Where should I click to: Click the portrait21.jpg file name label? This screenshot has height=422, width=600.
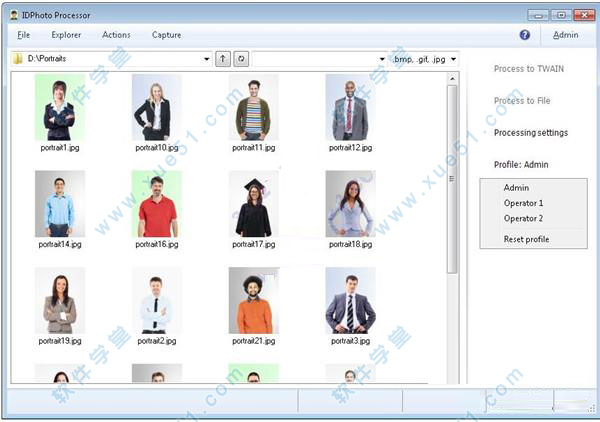pos(254,341)
